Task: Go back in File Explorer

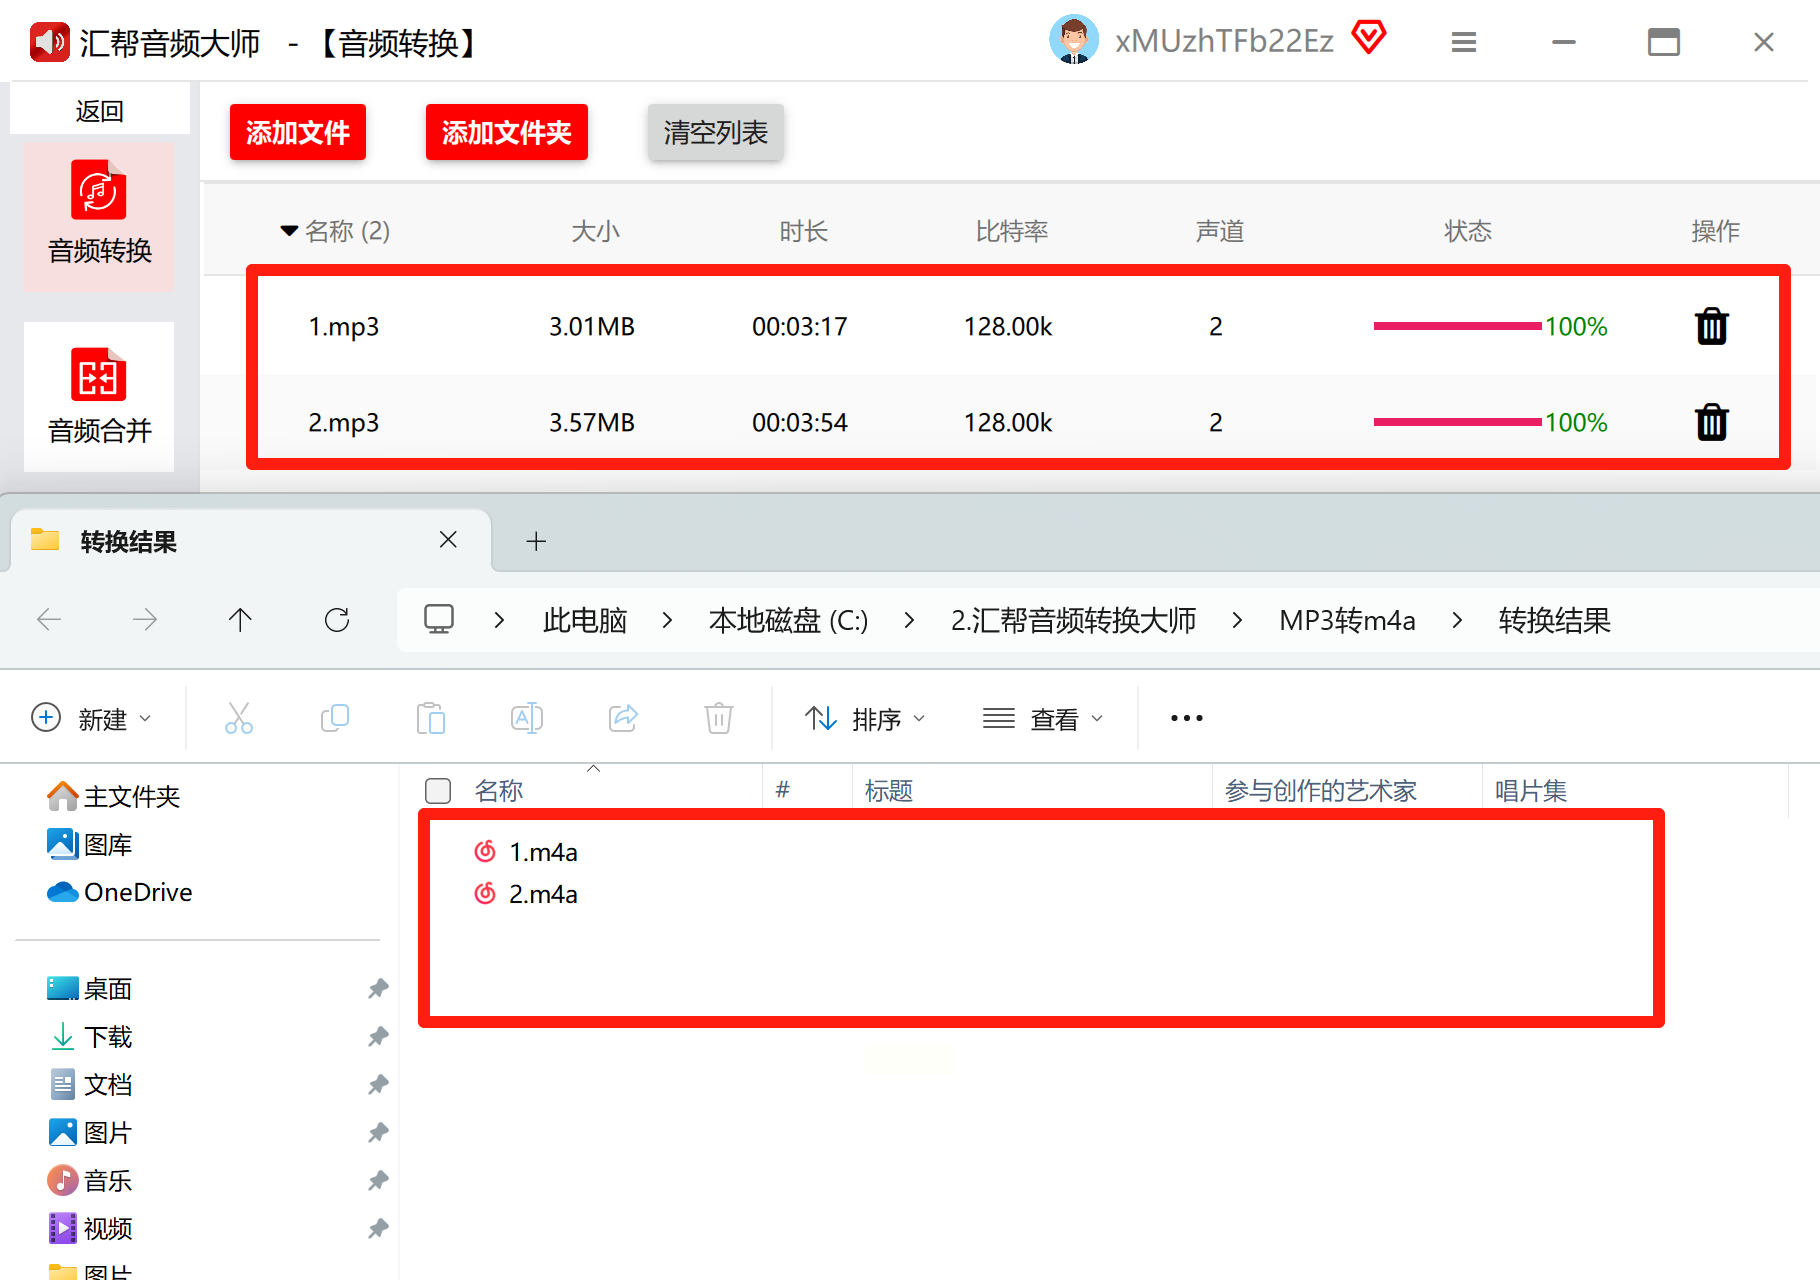Action: point(49,620)
